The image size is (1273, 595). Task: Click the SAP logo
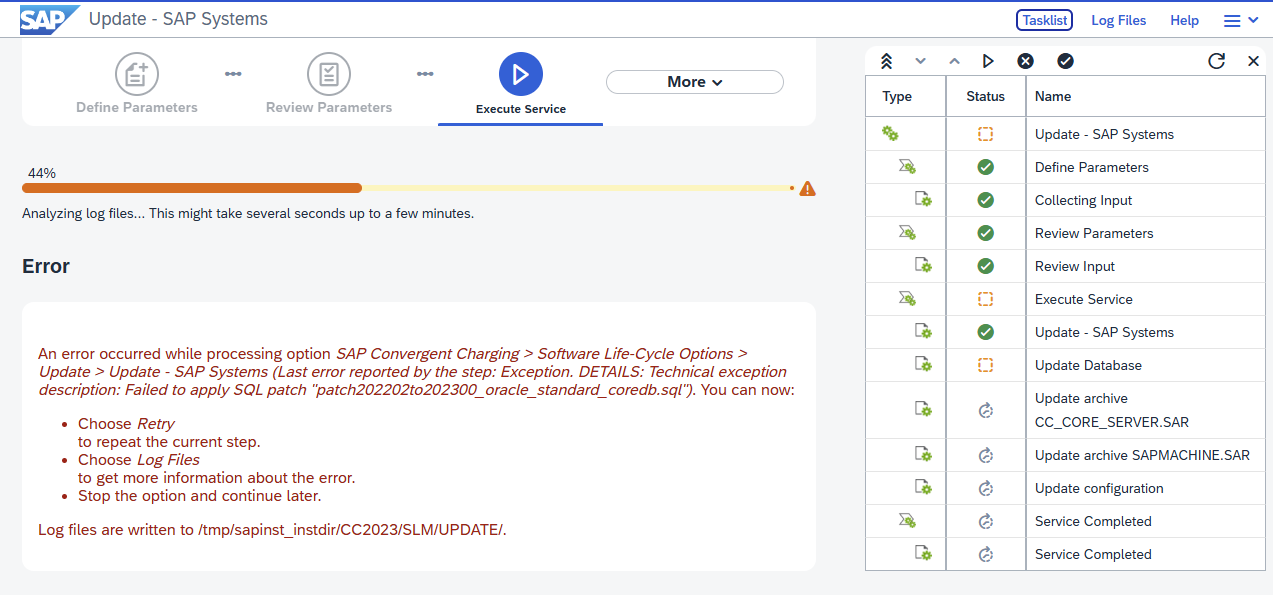tap(49, 19)
